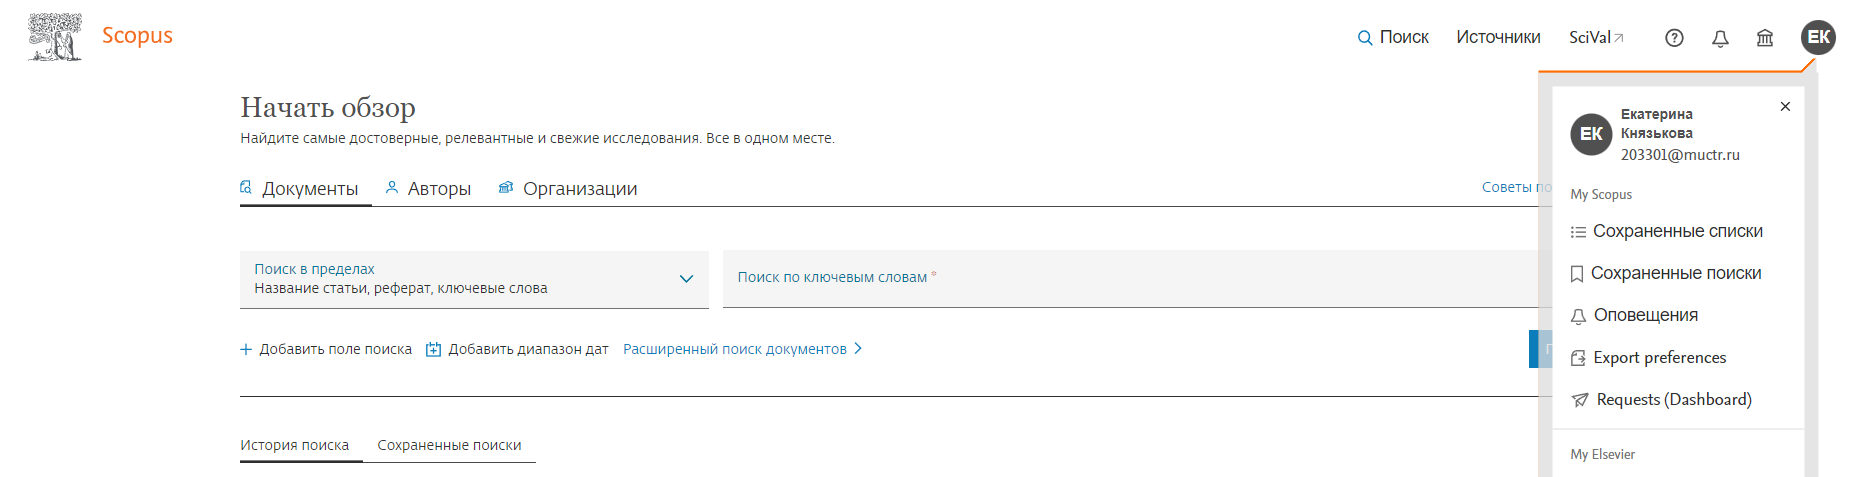Image resolution: width=1863 pixels, height=477 pixels.
Task: Open Источники in the top navigation
Action: pos(1498,37)
